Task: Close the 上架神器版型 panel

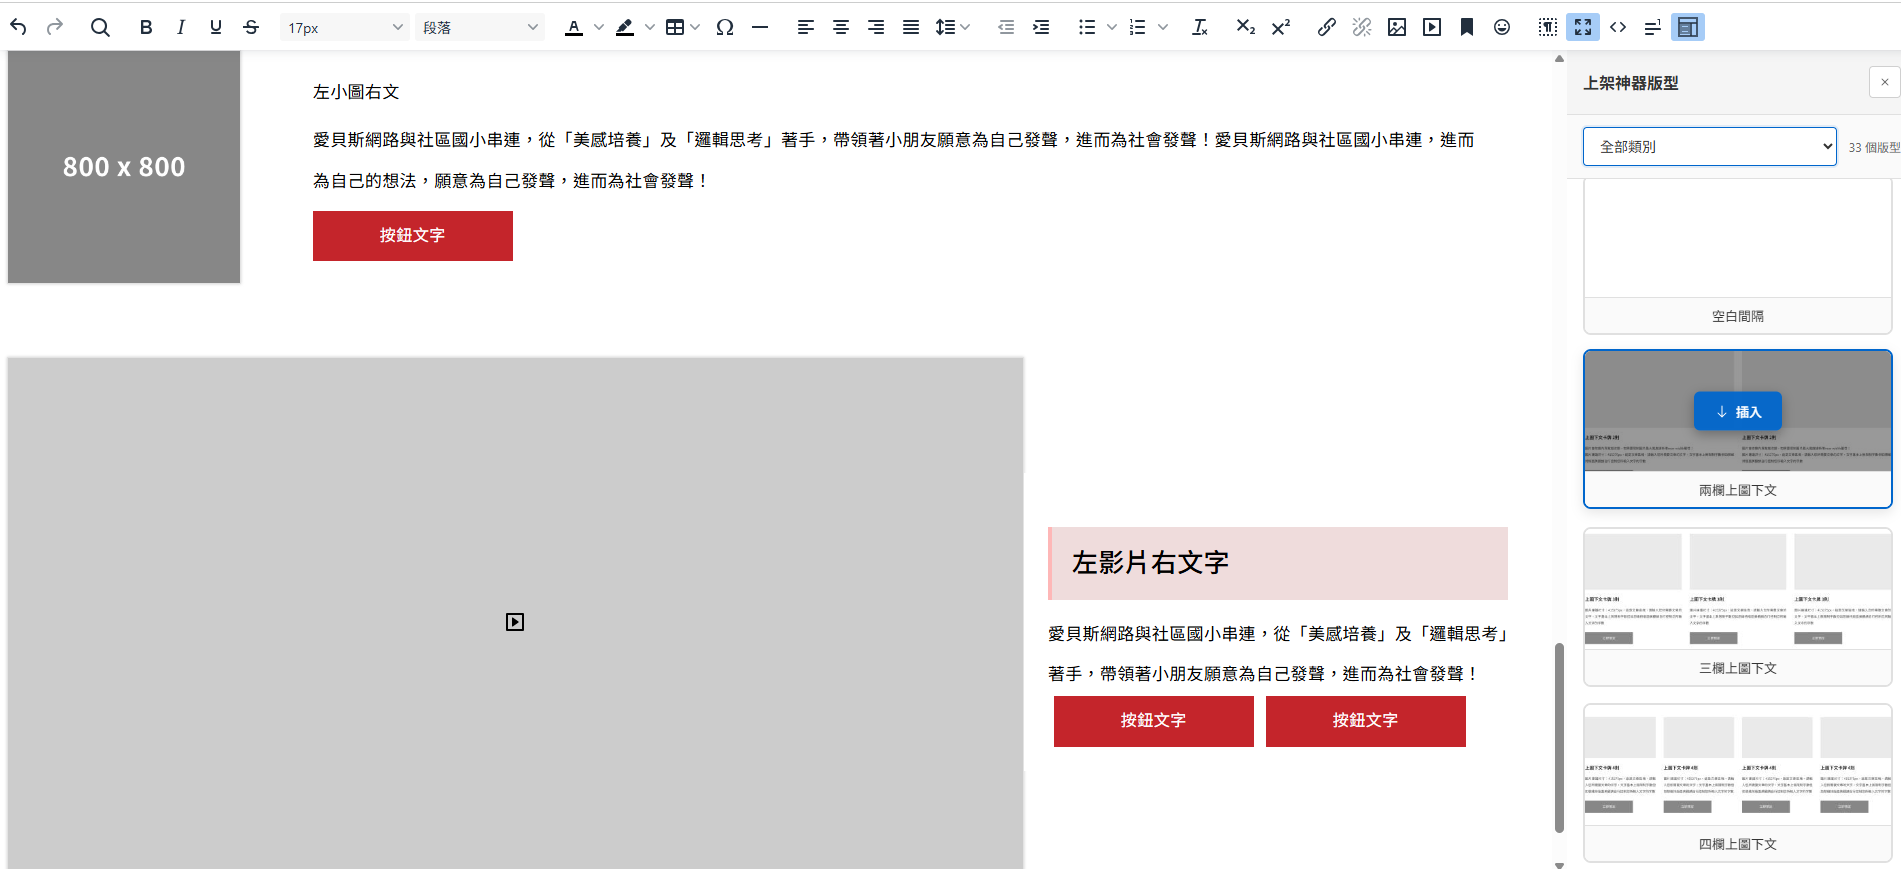Action: (1884, 82)
